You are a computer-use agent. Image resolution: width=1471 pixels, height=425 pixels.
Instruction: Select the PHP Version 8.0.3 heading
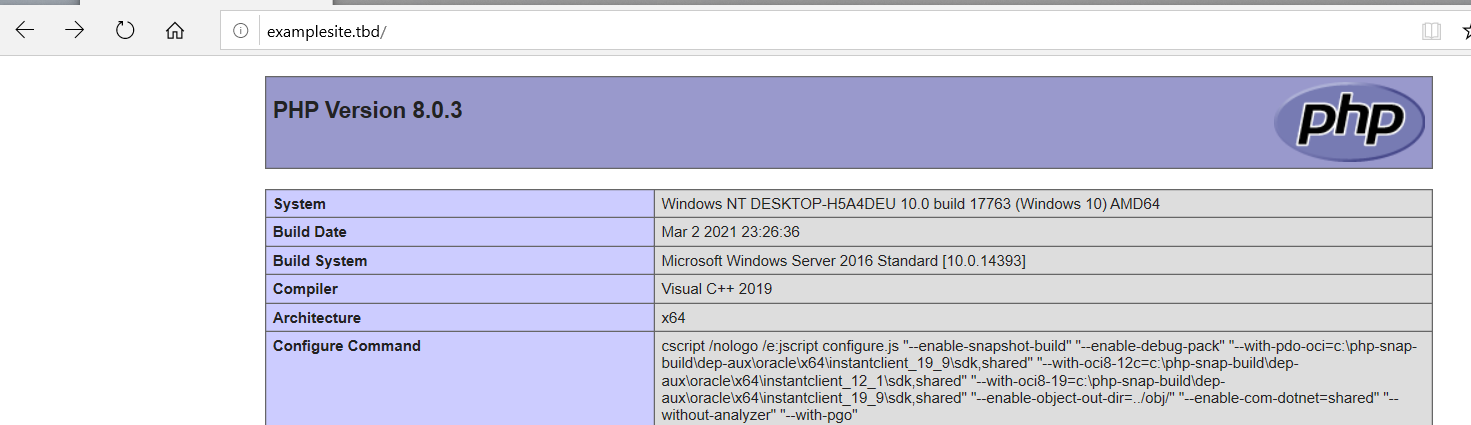click(368, 111)
